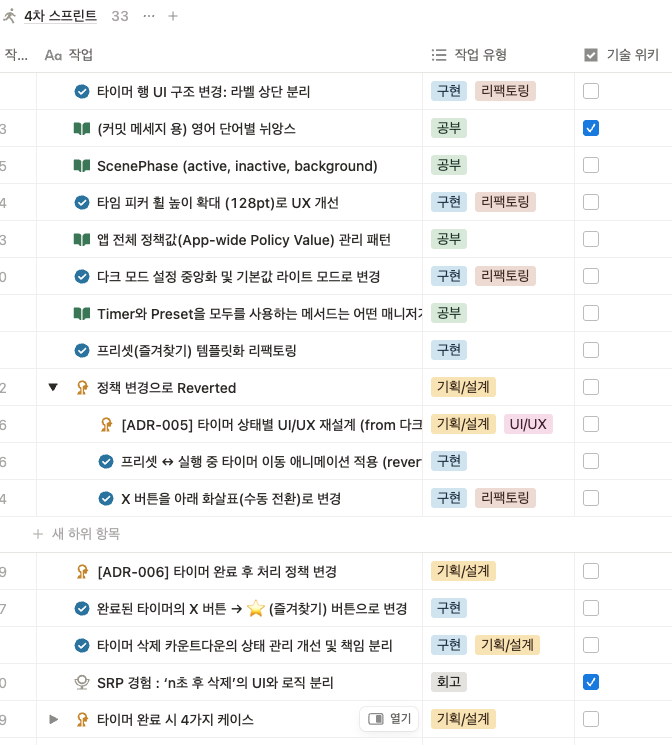Check 기술 위키 box for ScenePhase row

[x=591, y=165]
